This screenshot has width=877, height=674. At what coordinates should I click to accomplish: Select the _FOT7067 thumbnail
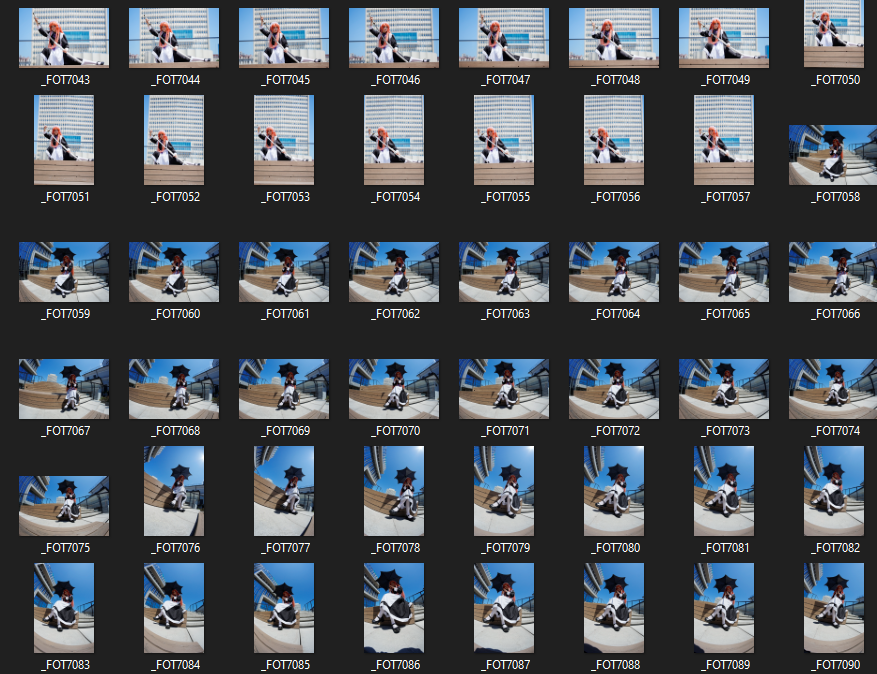click(64, 389)
